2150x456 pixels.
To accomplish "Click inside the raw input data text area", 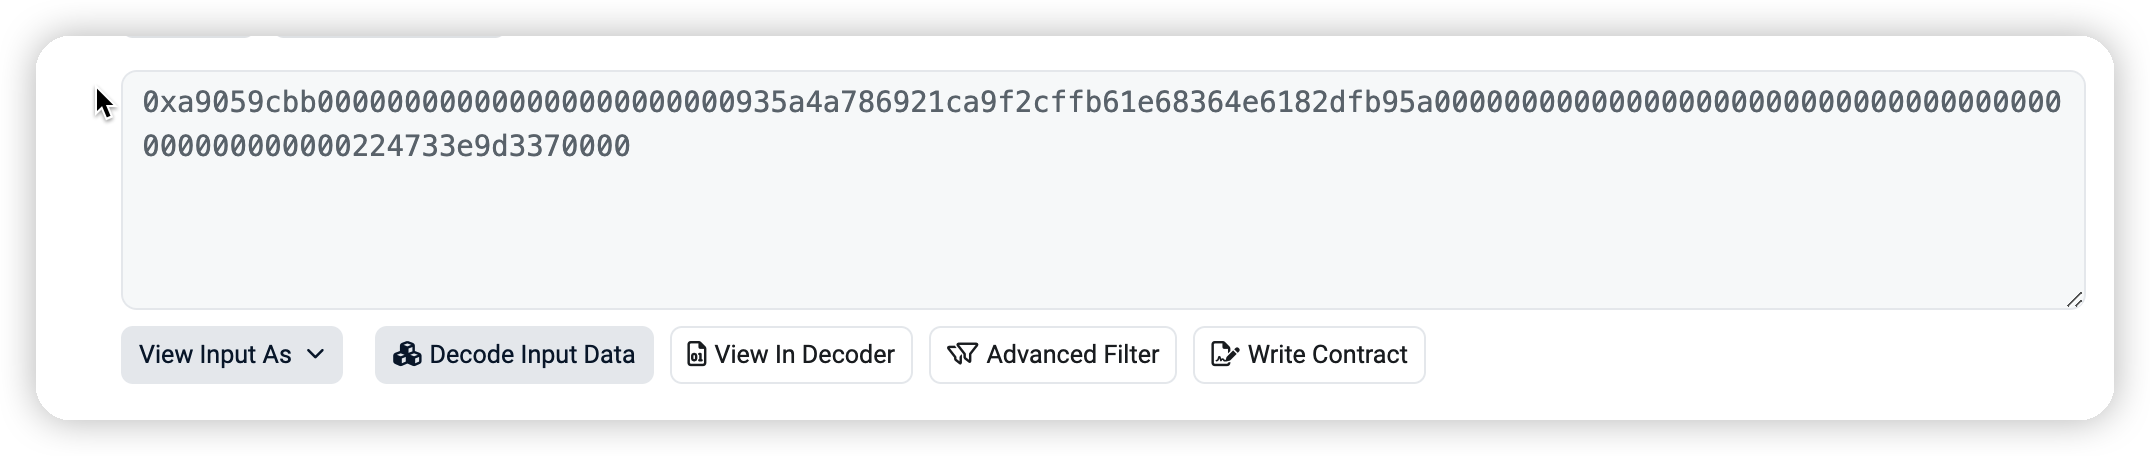I will [1103, 190].
